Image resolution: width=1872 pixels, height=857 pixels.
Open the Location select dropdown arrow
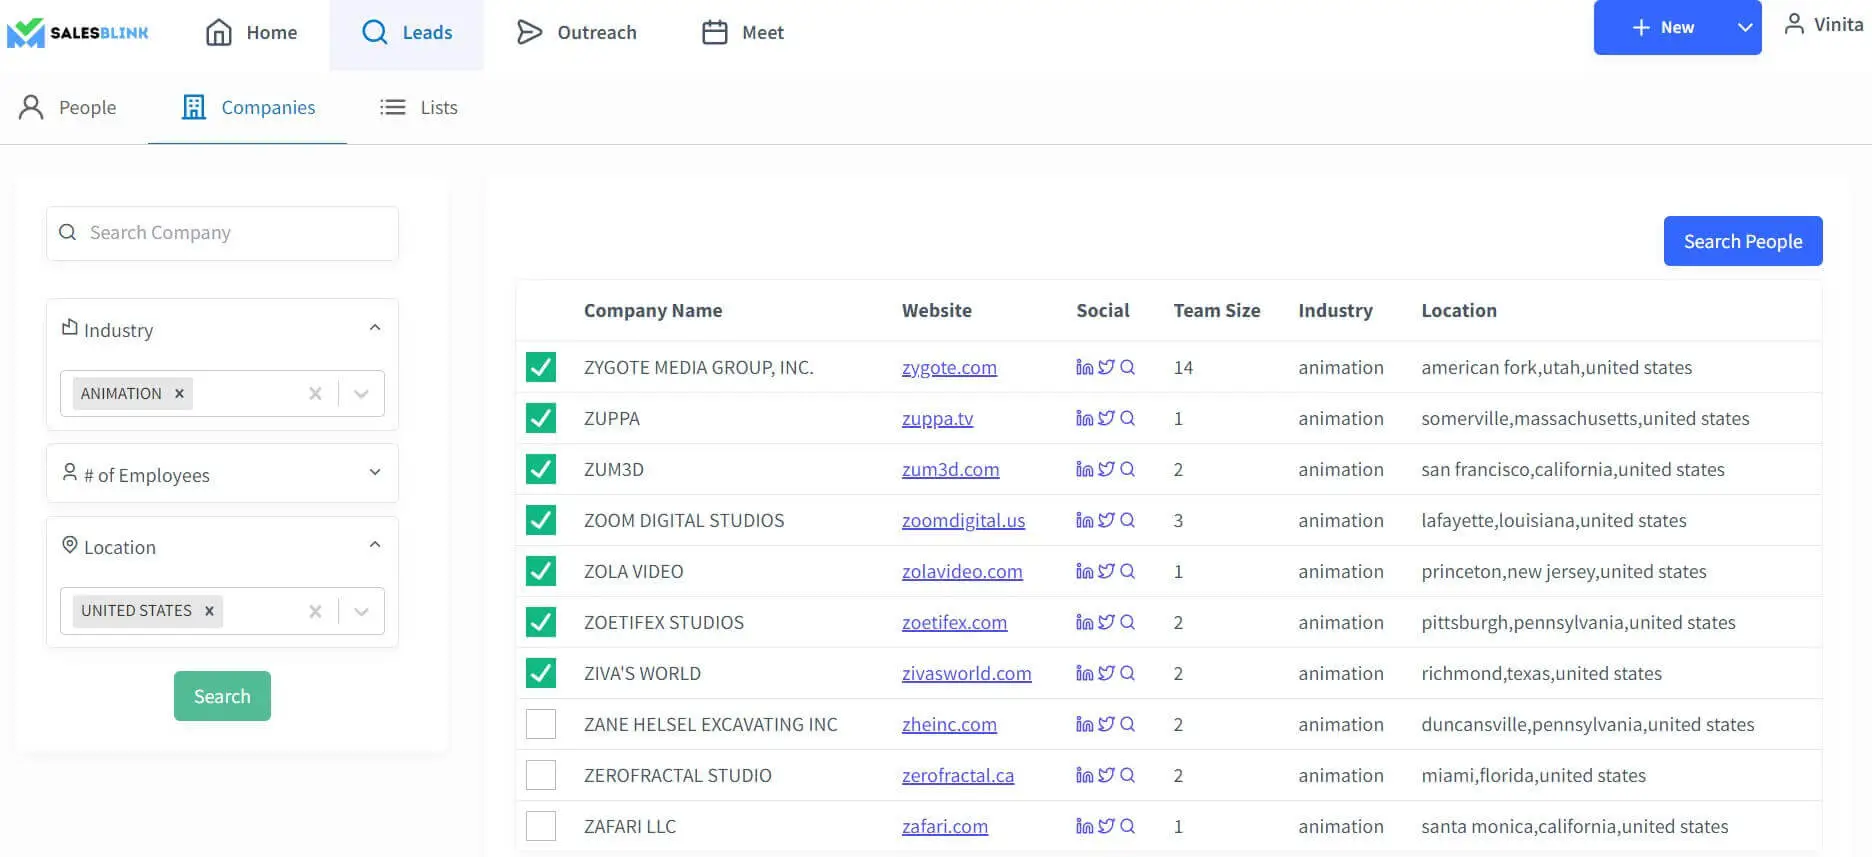[x=361, y=611]
